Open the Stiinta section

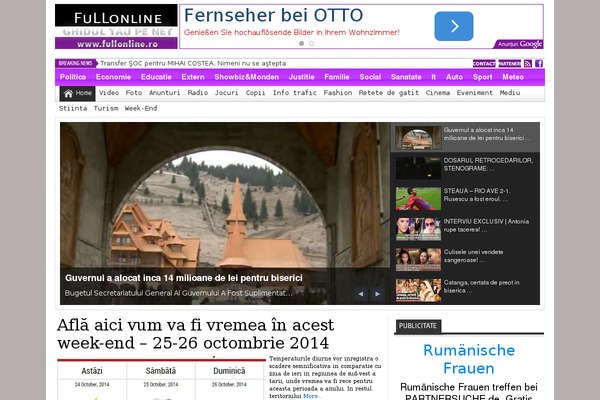(73, 108)
